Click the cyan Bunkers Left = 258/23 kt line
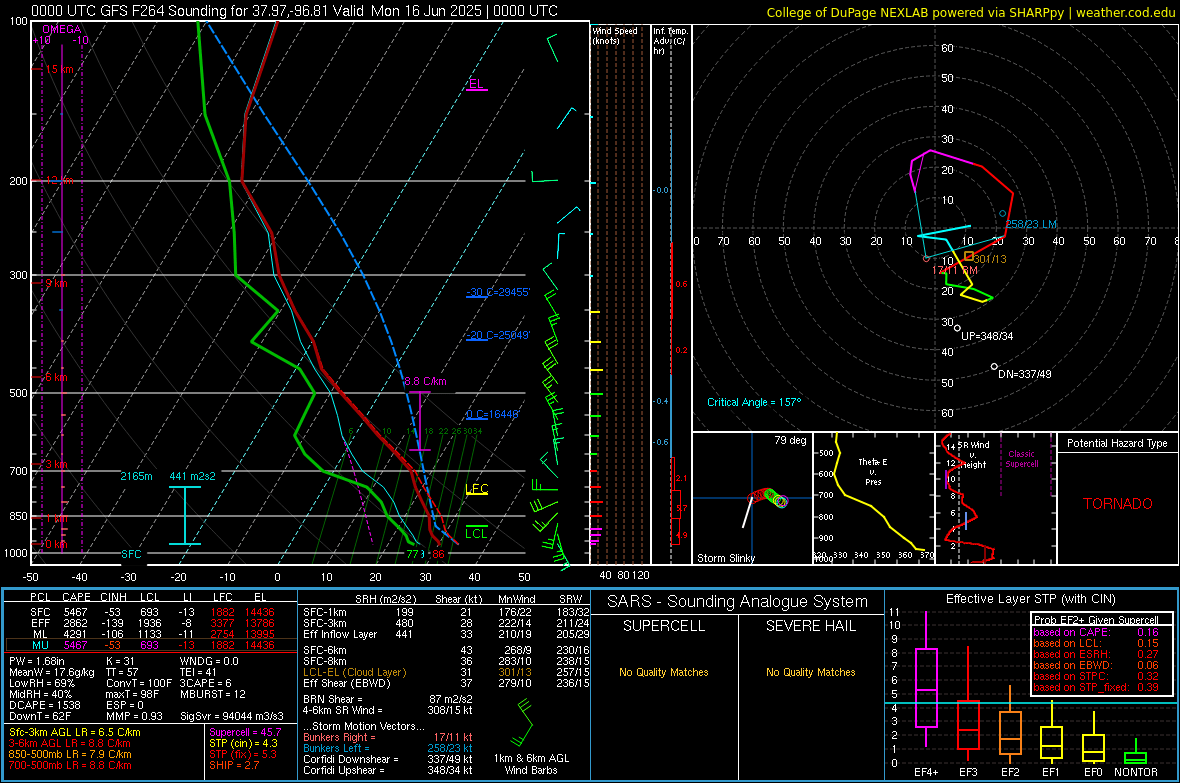 click(388, 748)
